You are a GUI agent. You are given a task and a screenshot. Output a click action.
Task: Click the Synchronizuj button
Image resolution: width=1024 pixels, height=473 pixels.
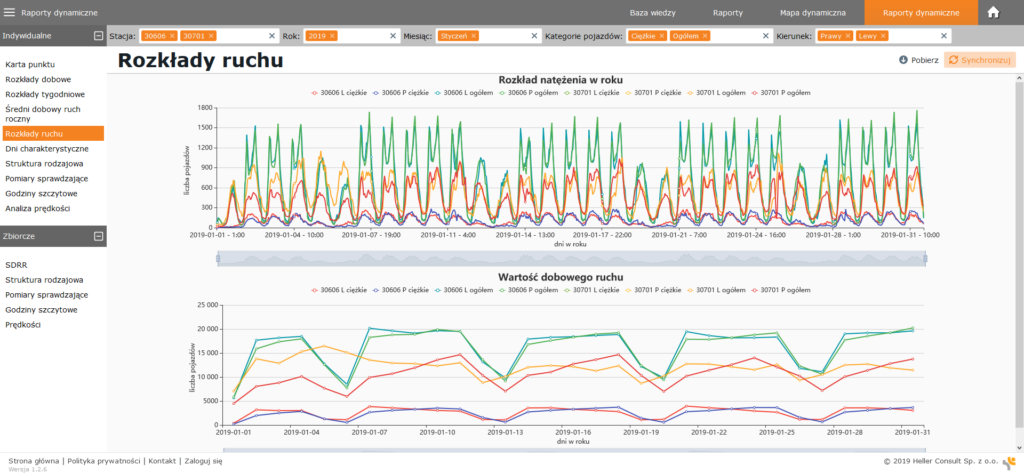[x=980, y=60]
